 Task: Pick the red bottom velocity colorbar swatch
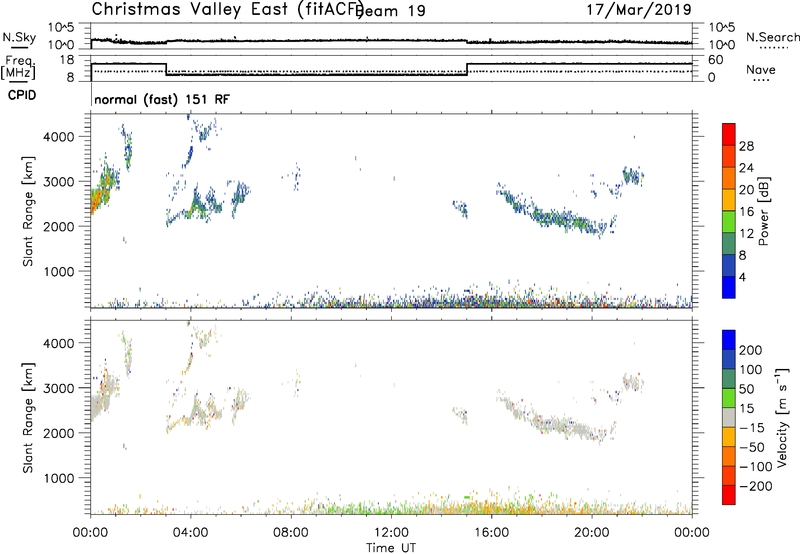pyautogui.click(x=729, y=495)
